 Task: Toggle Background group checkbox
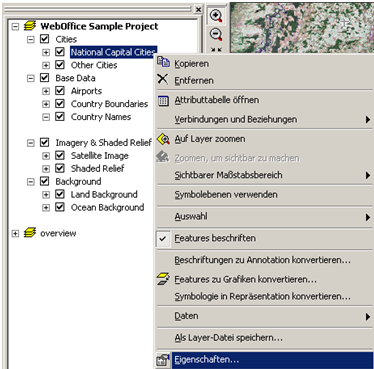click(45, 181)
